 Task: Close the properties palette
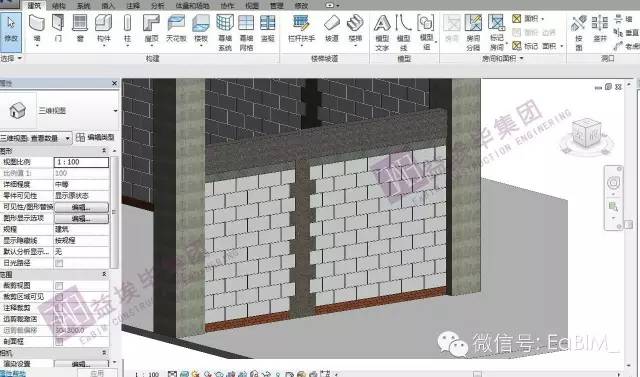[115, 83]
